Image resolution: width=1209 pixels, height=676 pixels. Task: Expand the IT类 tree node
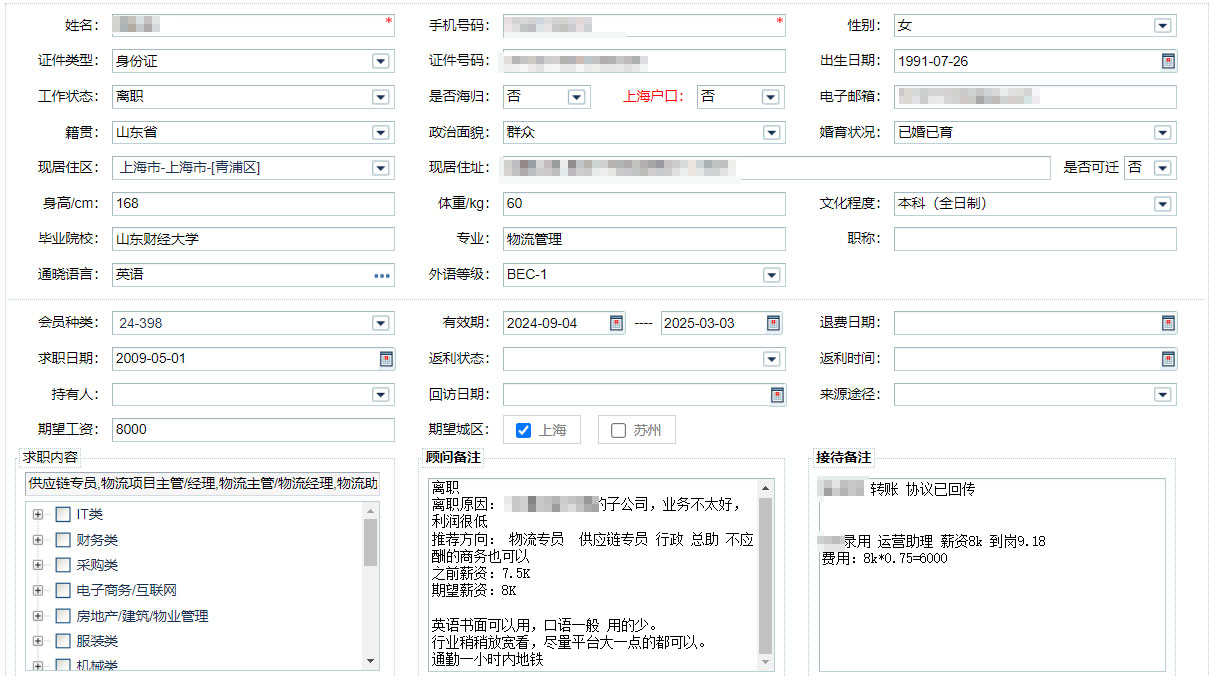pyautogui.click(x=39, y=514)
